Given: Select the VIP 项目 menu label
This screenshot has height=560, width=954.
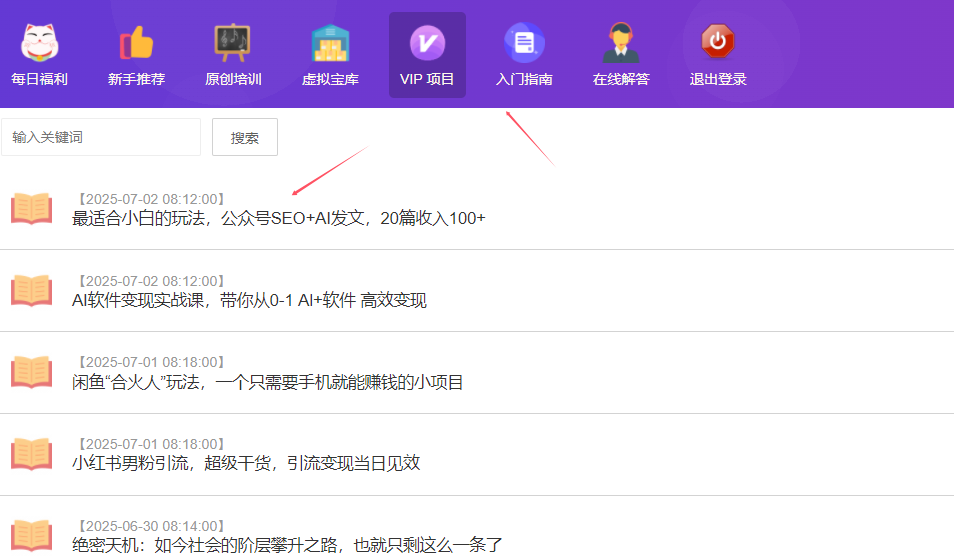Looking at the screenshot, I should [x=427, y=79].
